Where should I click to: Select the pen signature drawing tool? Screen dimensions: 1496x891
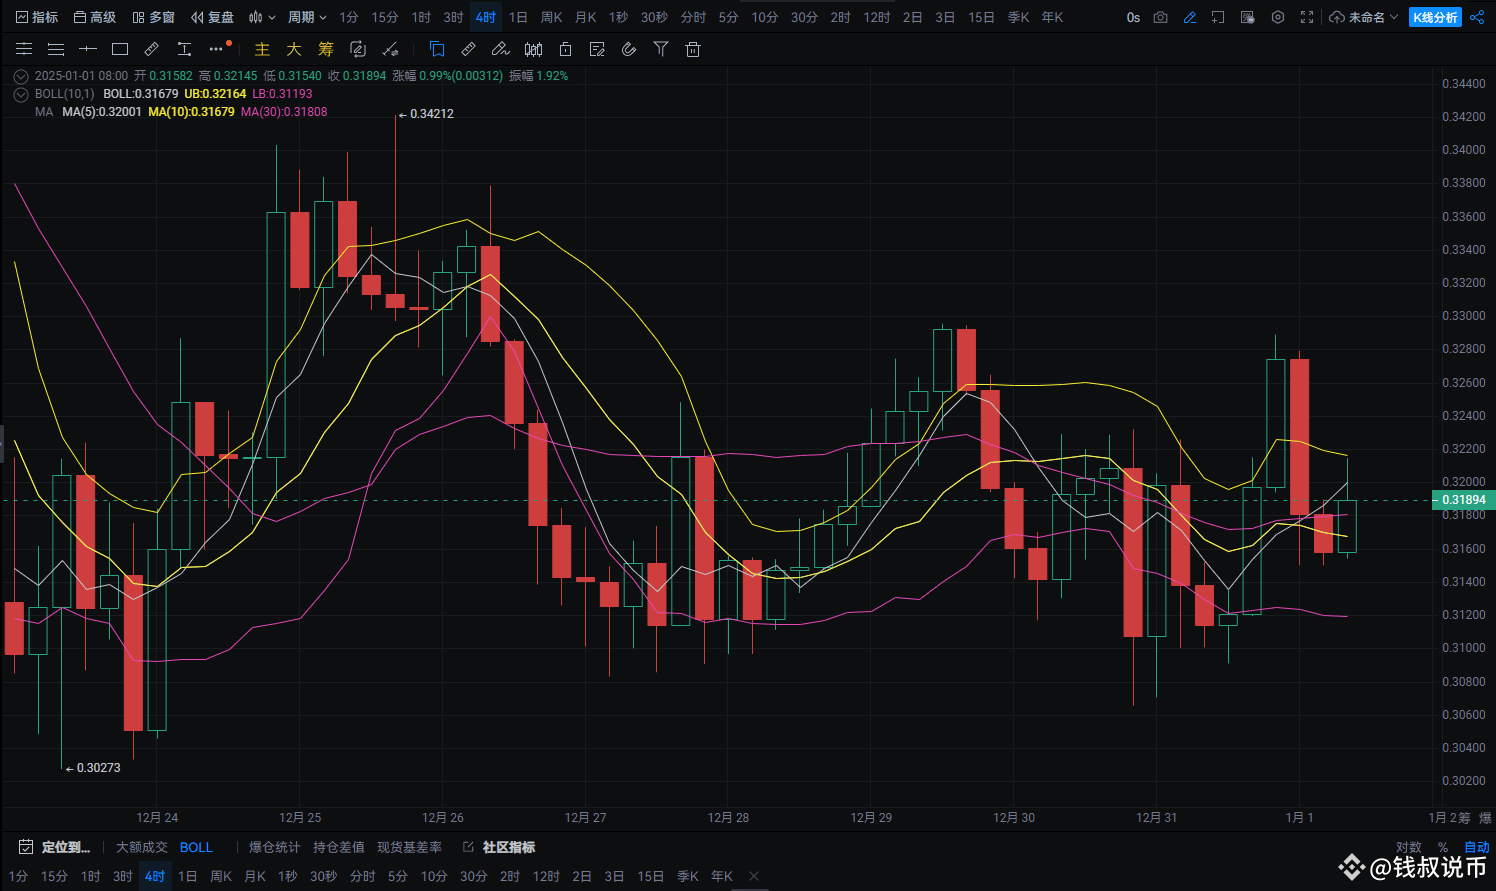[501, 49]
